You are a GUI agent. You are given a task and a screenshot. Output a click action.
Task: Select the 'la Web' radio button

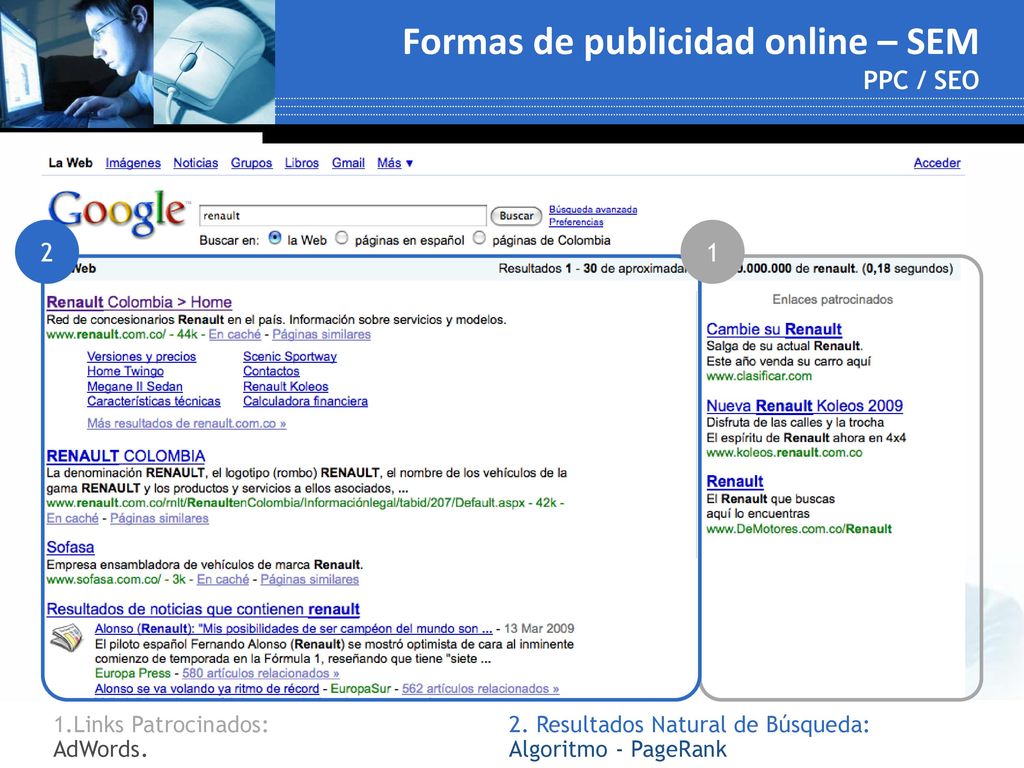pos(275,238)
